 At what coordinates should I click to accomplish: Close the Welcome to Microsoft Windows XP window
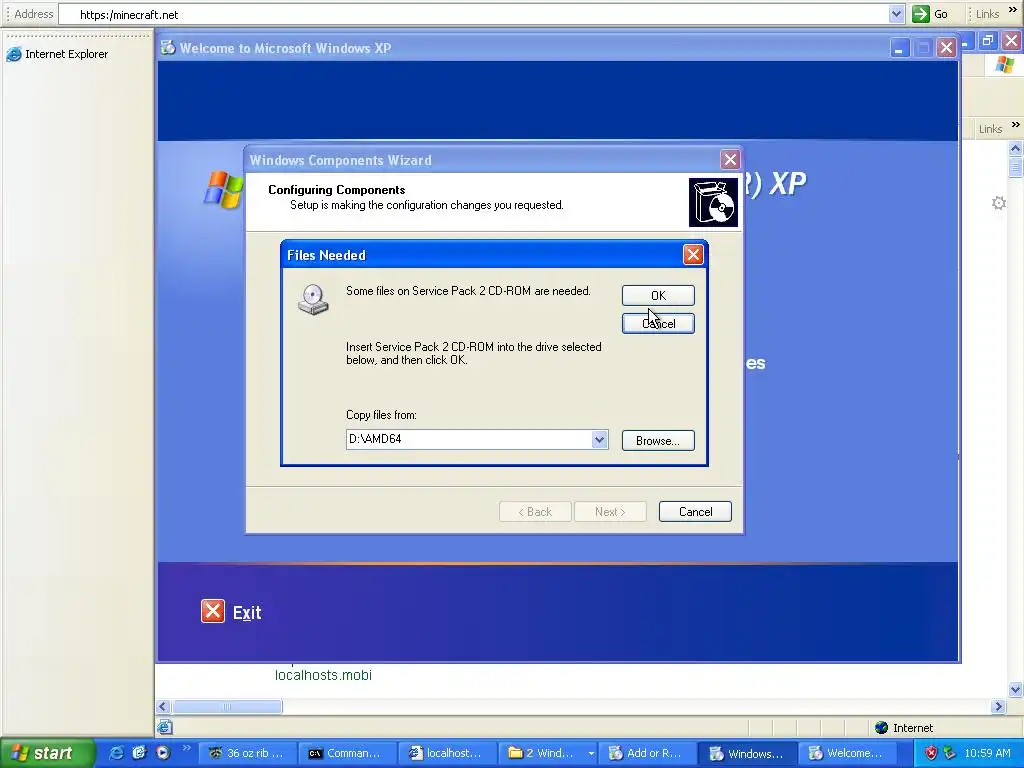coord(946,48)
